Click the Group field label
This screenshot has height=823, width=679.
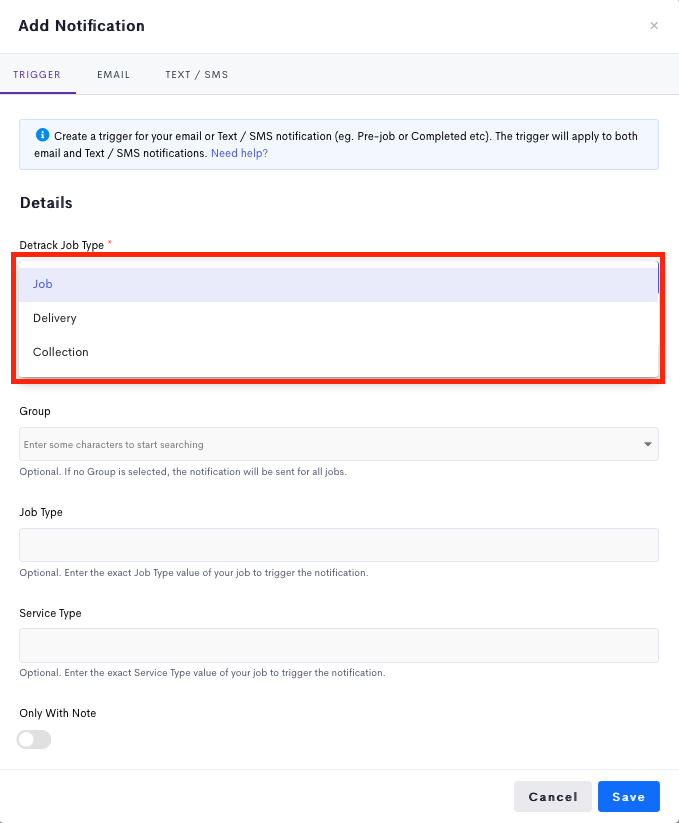coord(35,411)
